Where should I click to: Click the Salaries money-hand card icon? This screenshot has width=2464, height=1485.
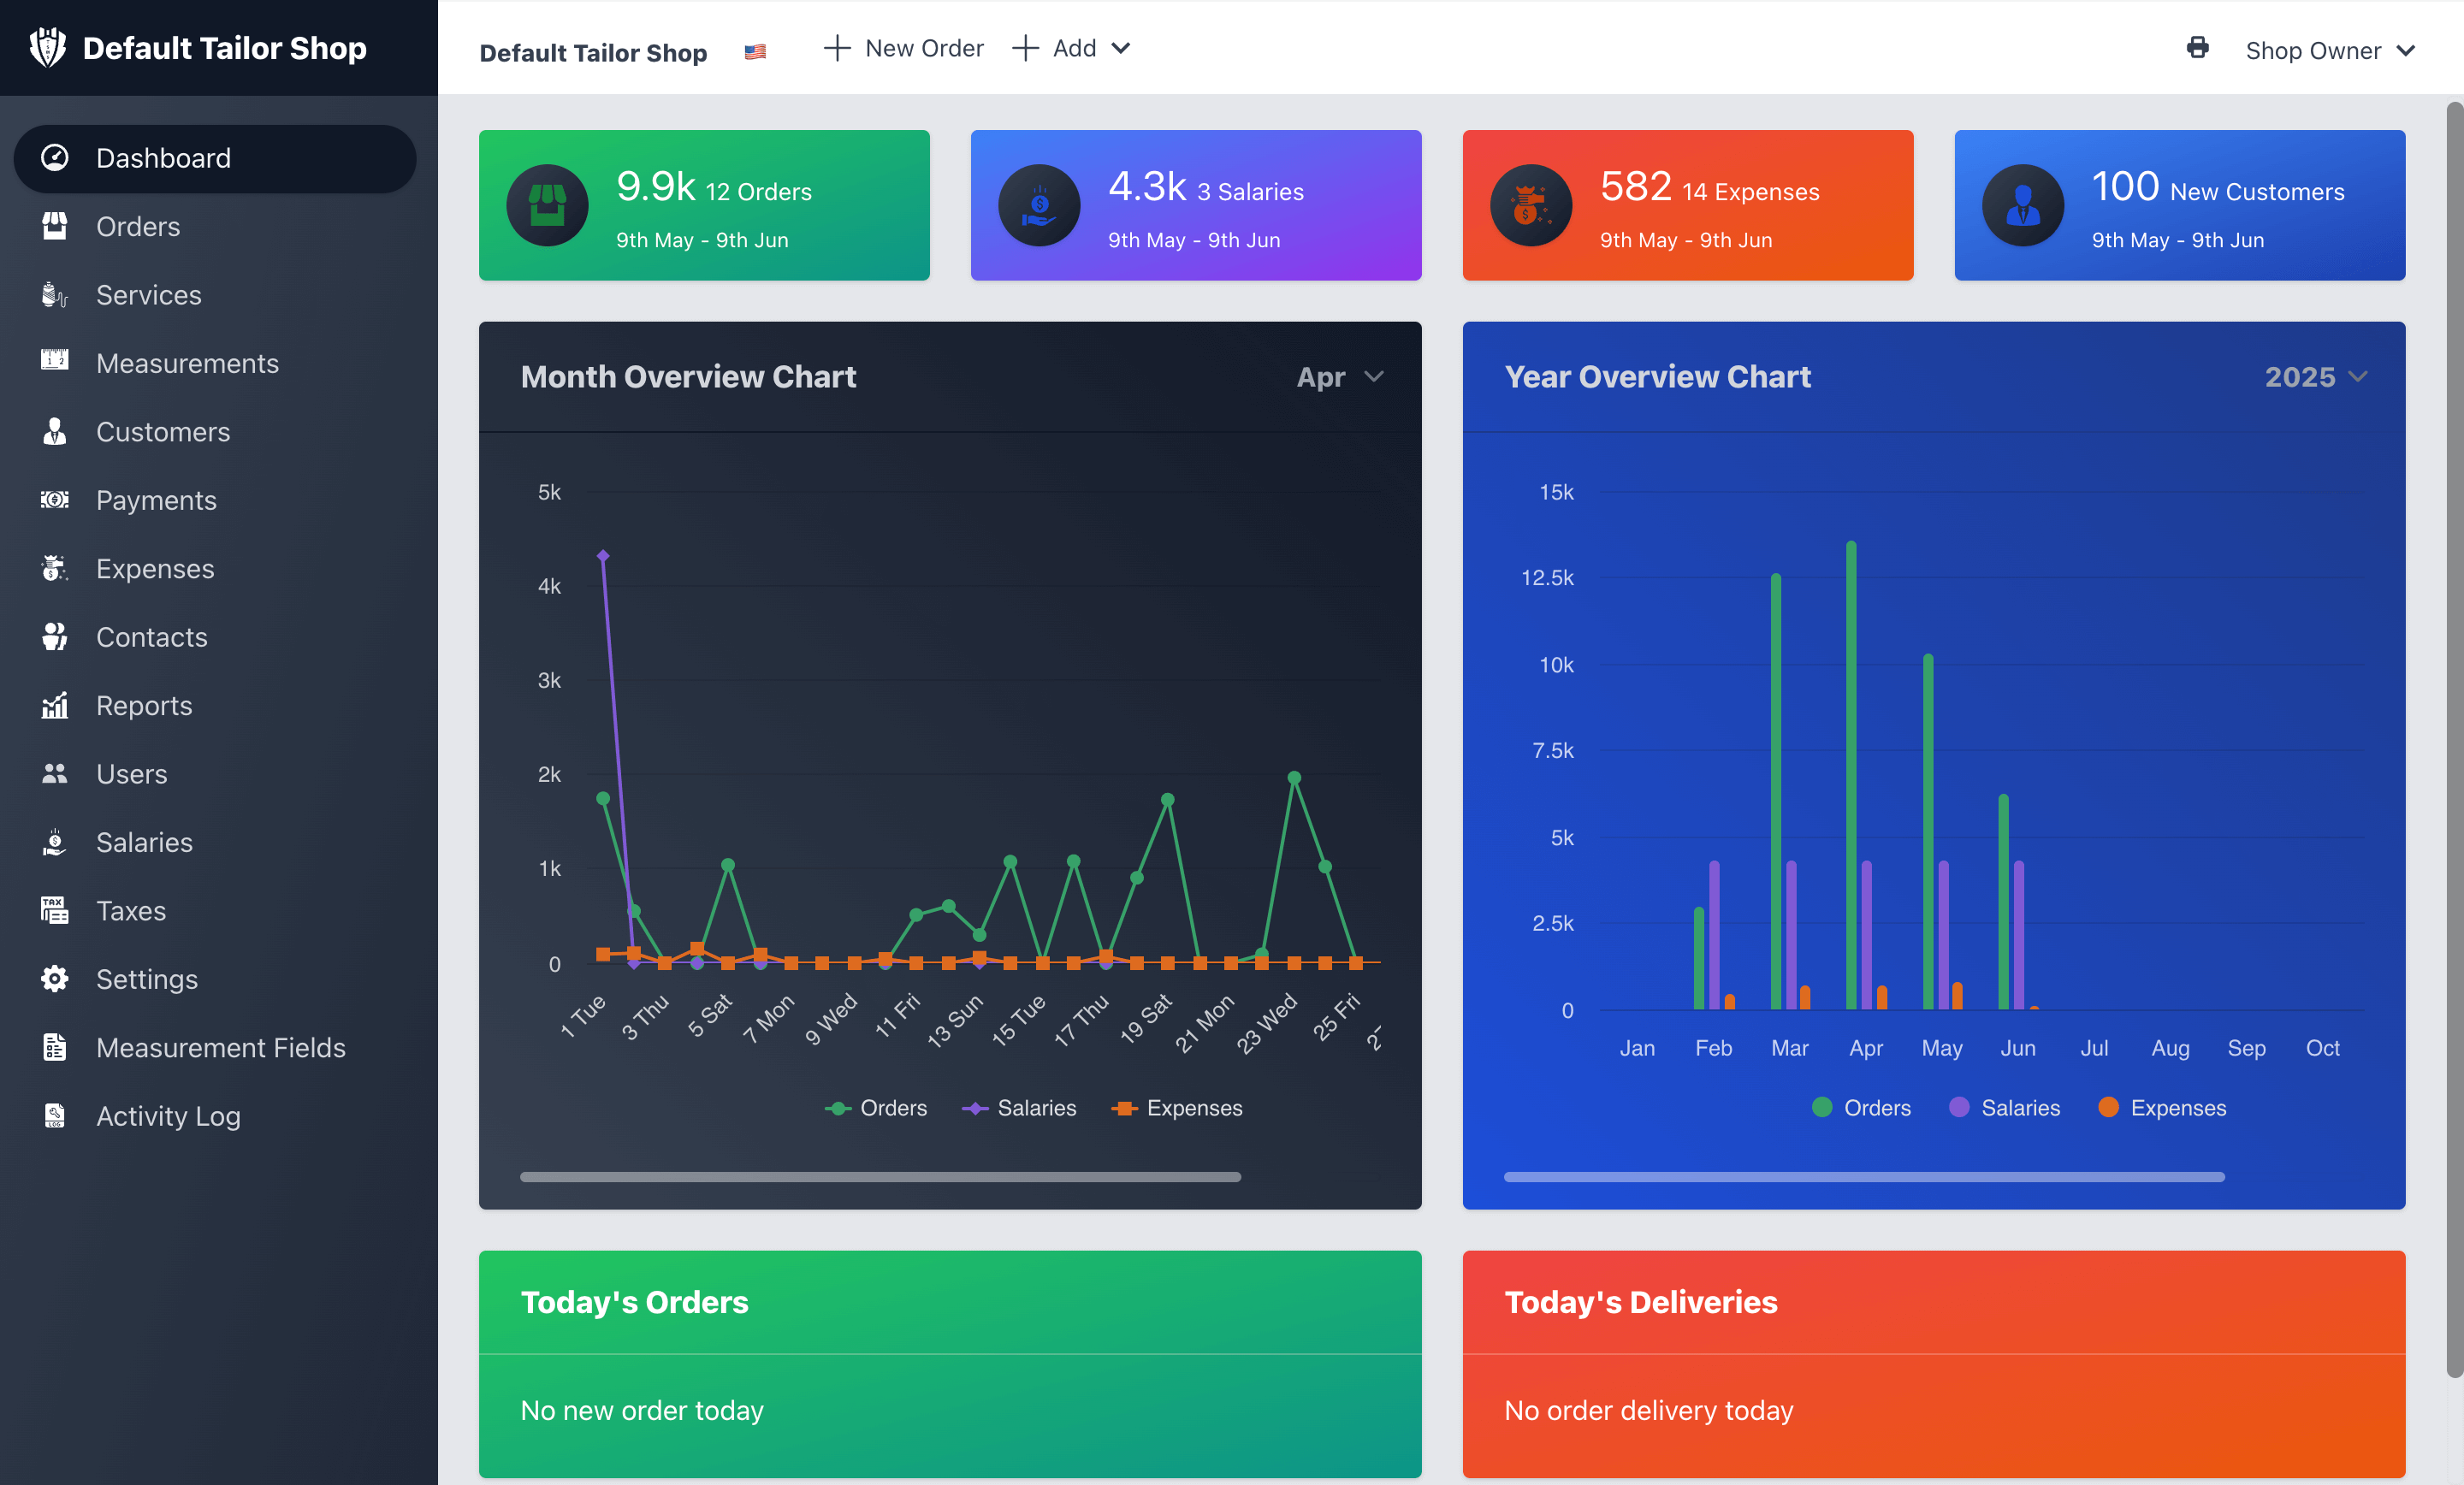(1039, 205)
